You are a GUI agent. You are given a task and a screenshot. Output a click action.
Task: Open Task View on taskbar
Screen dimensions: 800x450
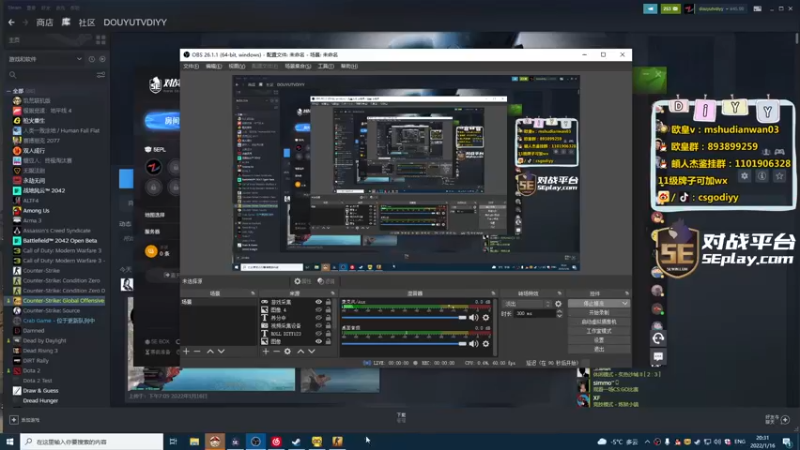pos(173,441)
